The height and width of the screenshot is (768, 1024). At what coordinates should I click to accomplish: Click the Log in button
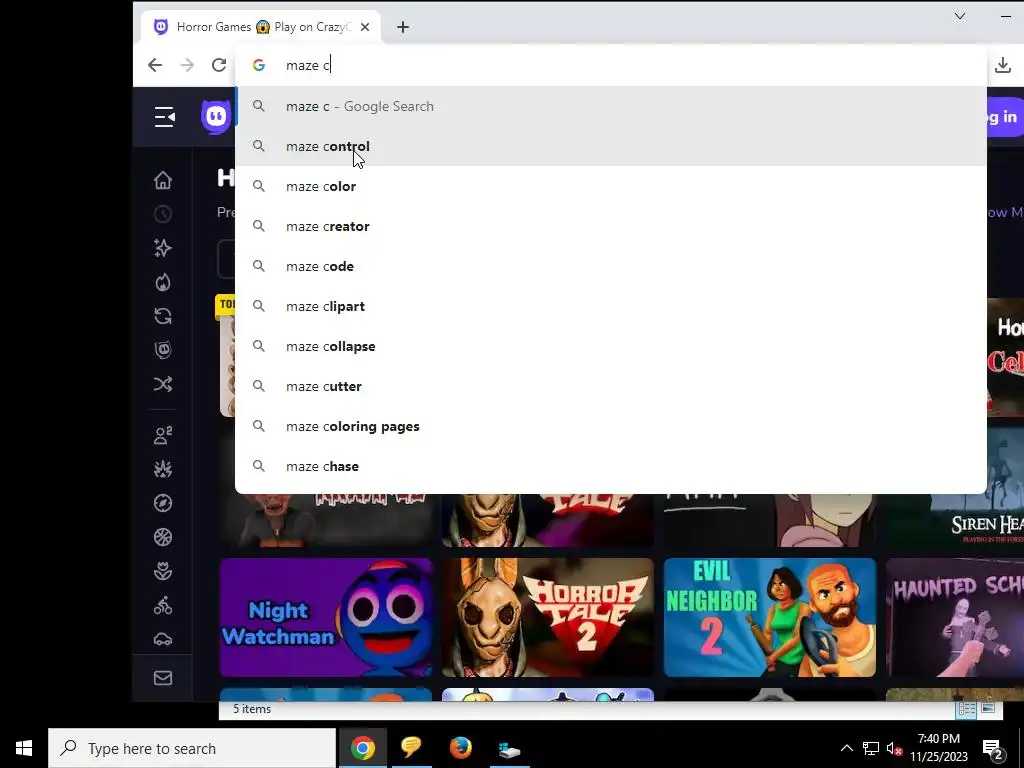pos(1004,117)
